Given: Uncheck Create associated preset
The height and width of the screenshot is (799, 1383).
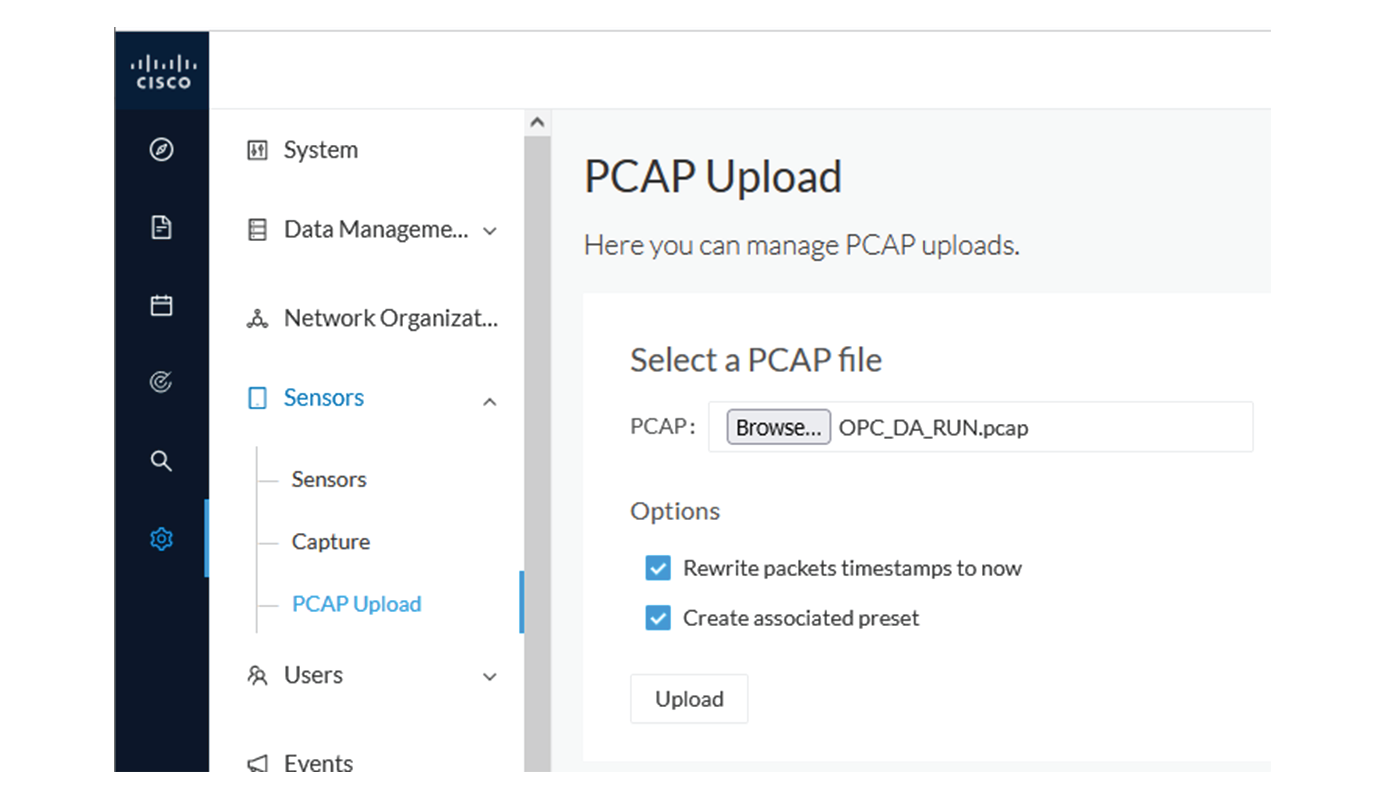Looking at the screenshot, I should click(658, 618).
